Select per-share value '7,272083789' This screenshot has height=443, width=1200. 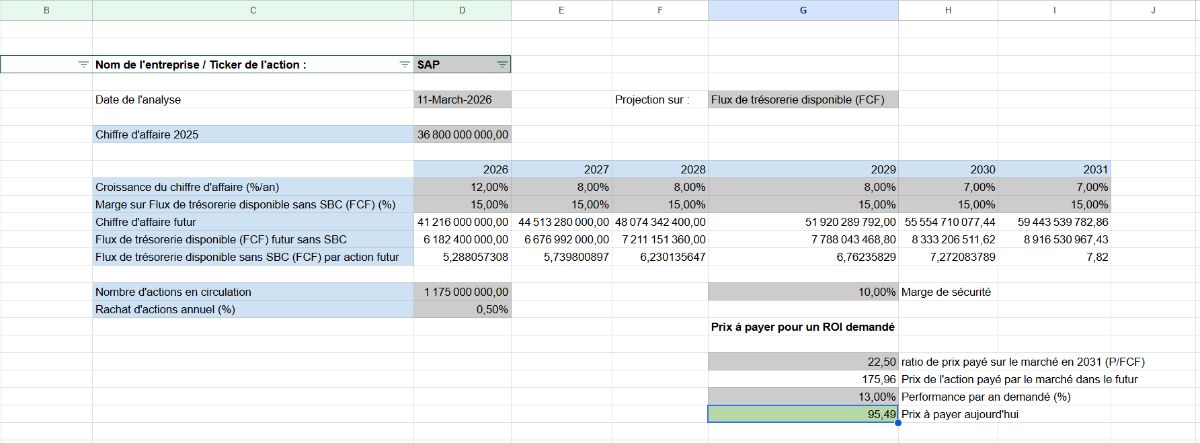coord(948,257)
